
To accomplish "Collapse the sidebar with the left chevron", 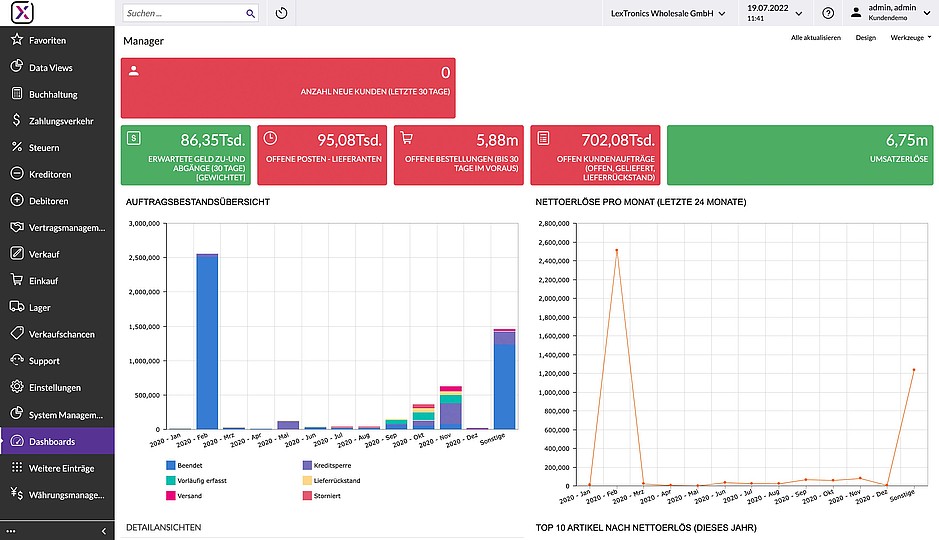I will 104,531.
